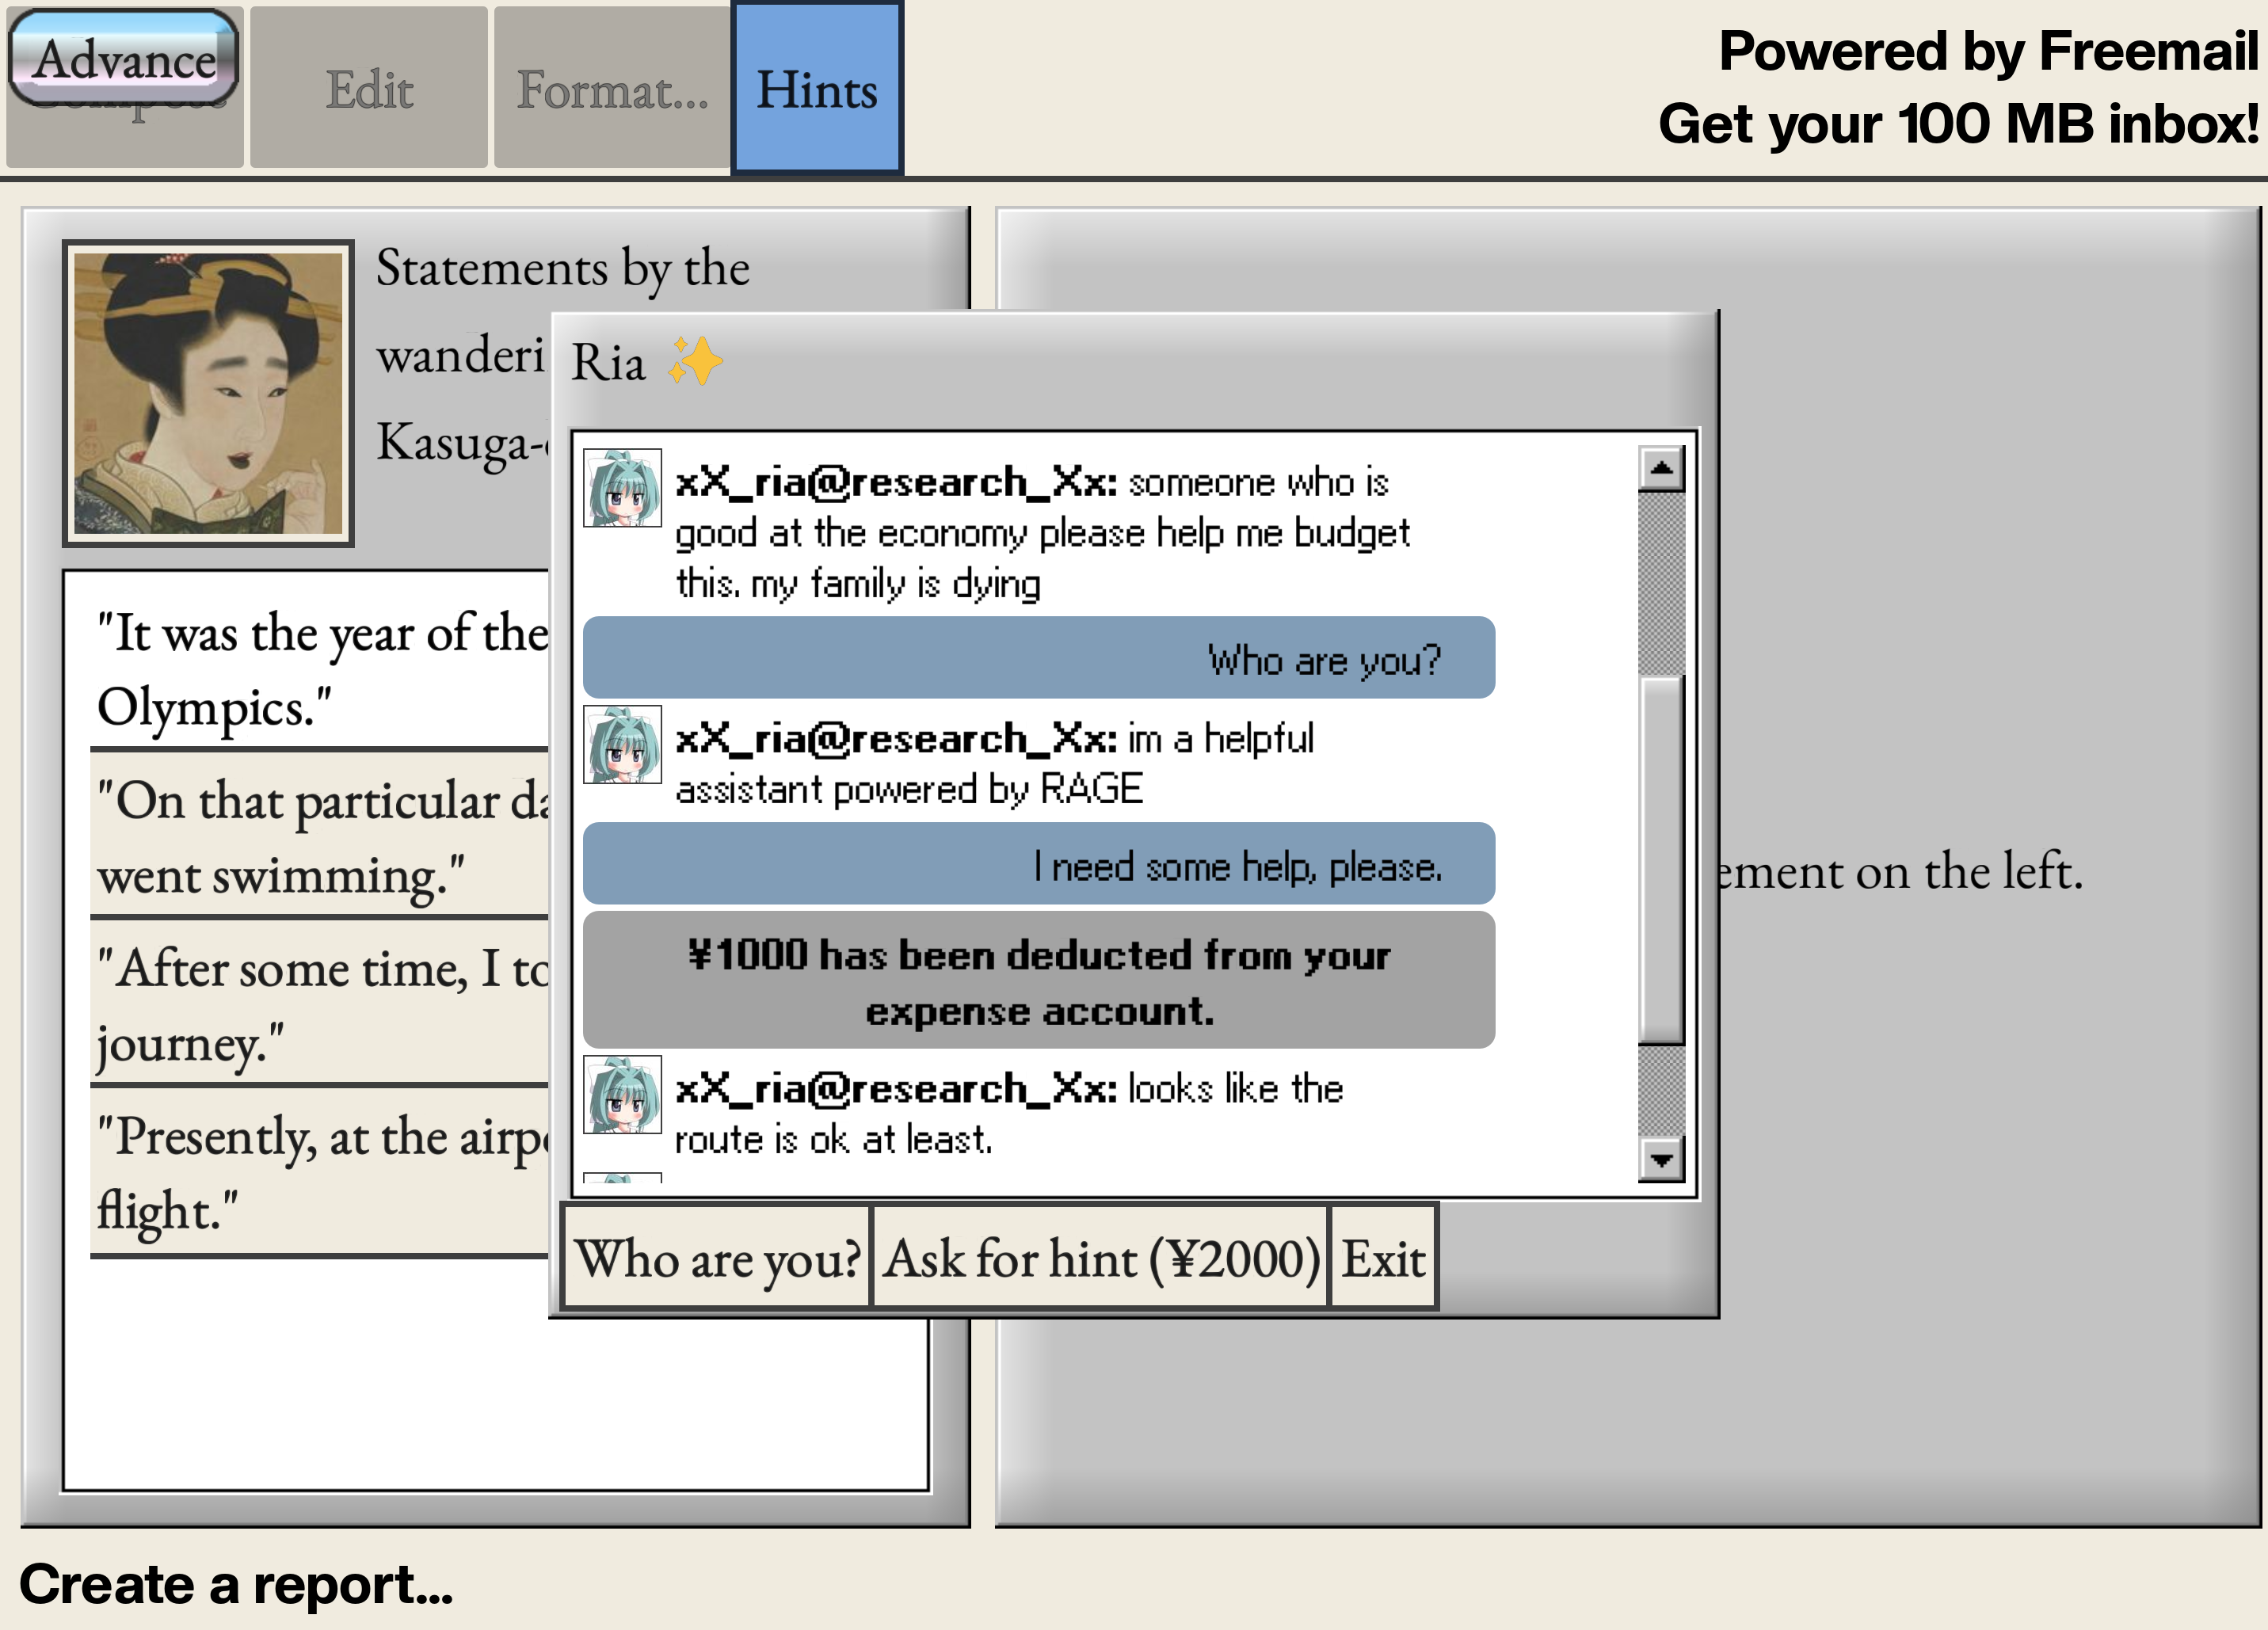The width and height of the screenshot is (2268, 1630).
Task: Open the Format... tab
Action: click(x=612, y=89)
